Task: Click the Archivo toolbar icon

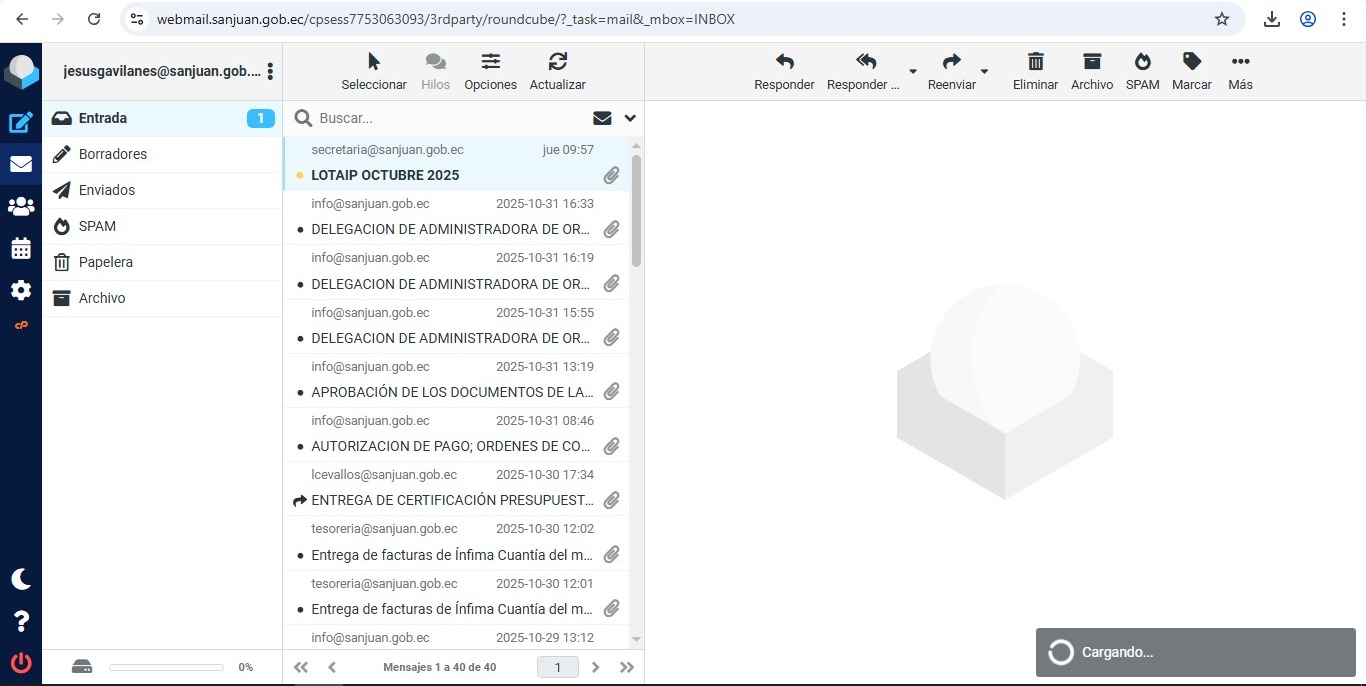Action: pyautogui.click(x=1091, y=71)
